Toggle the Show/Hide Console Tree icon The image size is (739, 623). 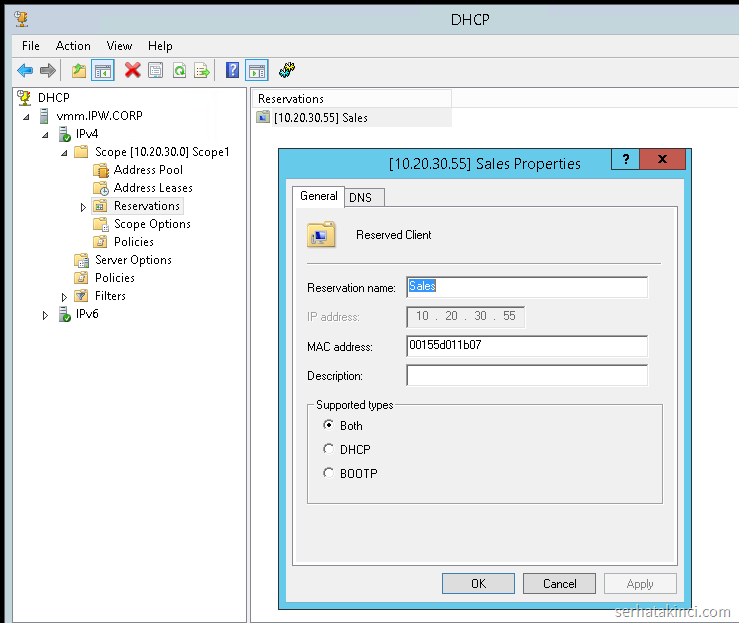tap(102, 70)
